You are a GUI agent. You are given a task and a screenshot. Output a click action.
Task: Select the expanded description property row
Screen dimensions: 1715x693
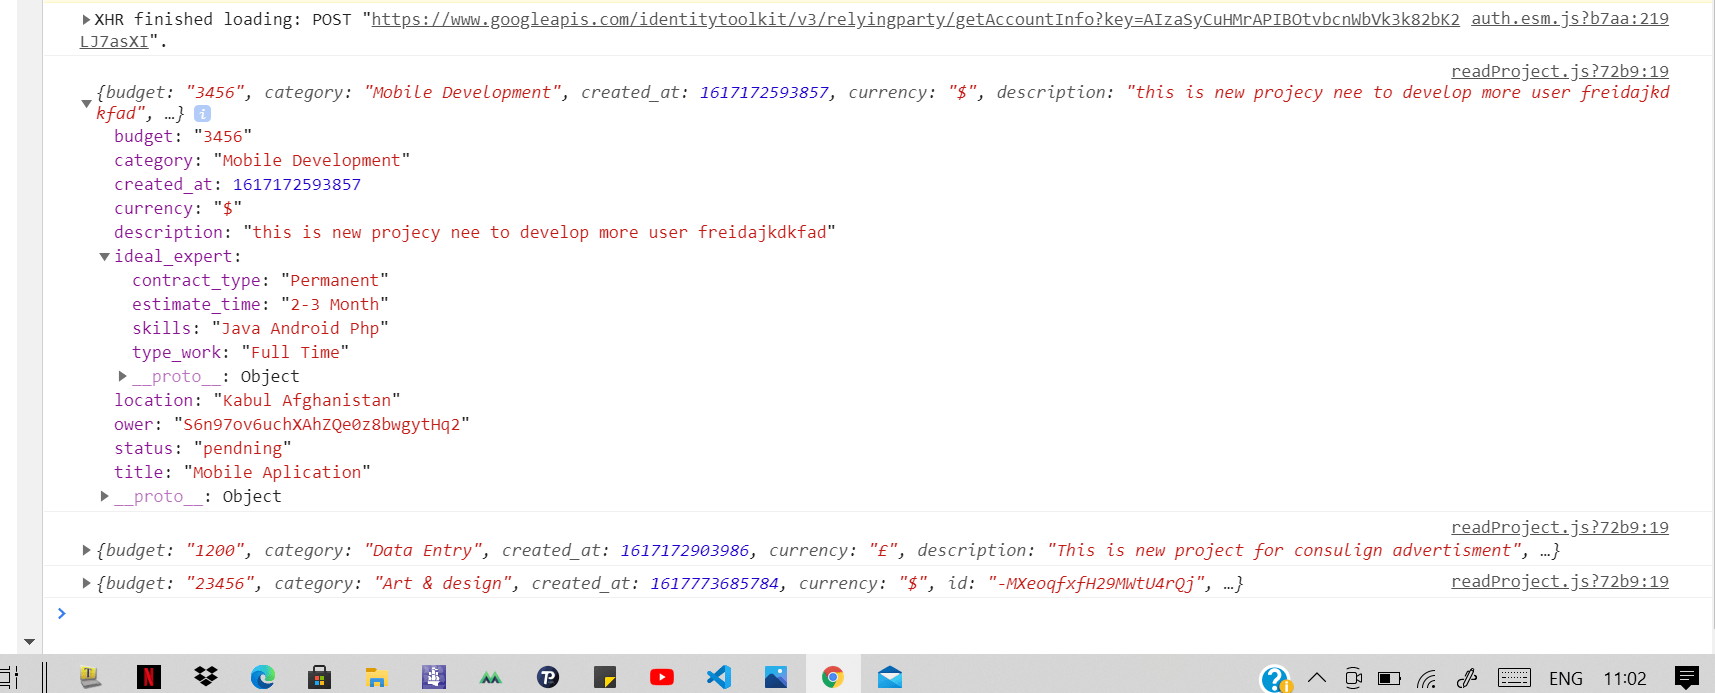pyautogui.click(x=475, y=232)
